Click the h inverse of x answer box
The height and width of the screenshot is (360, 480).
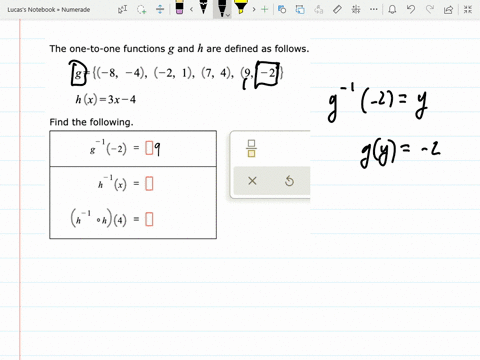tap(149, 184)
